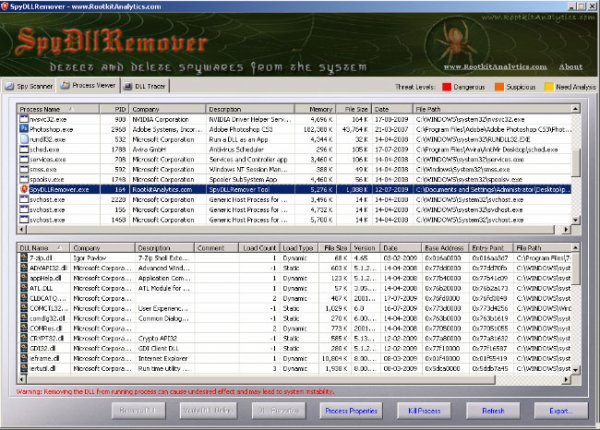Sort DLL list by DLL Name header
Viewport: 600px width, 430px height.
[x=43, y=248]
